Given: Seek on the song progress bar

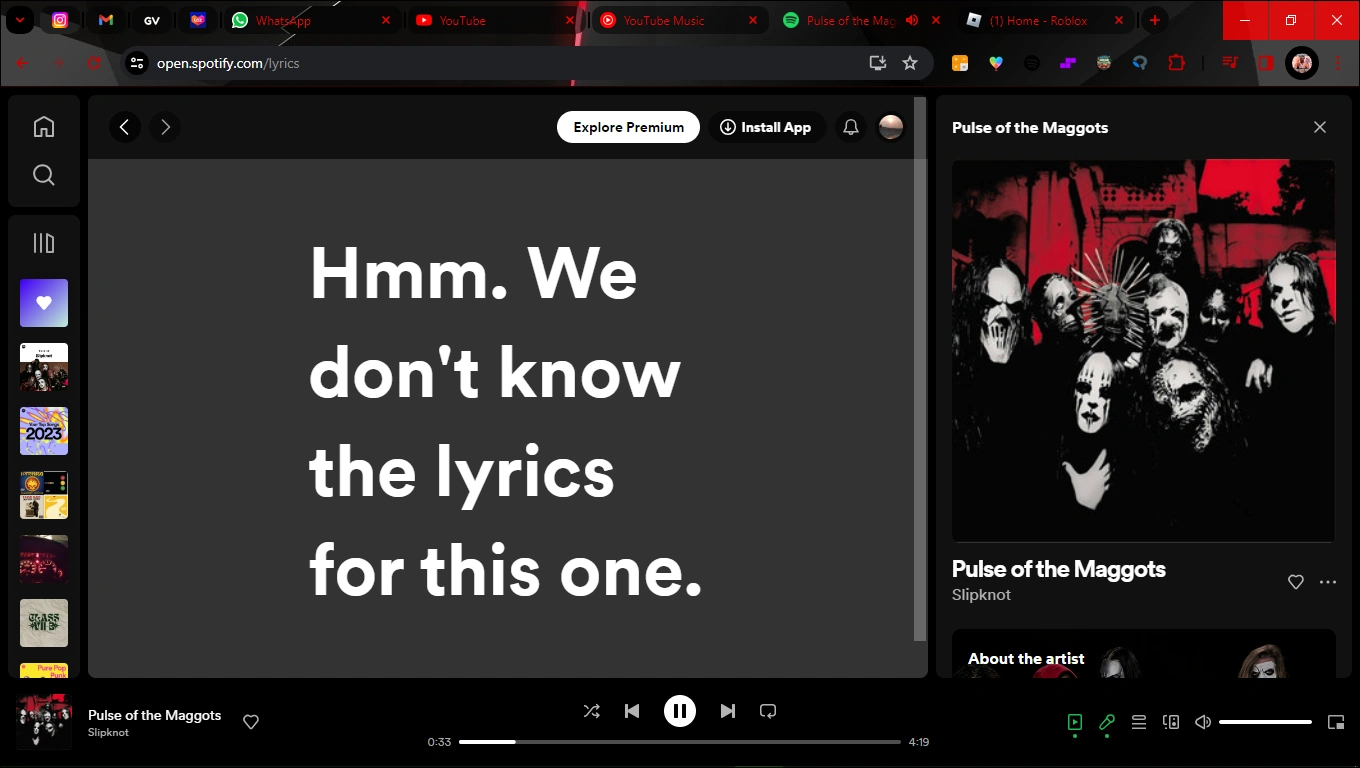Looking at the screenshot, I should point(680,742).
